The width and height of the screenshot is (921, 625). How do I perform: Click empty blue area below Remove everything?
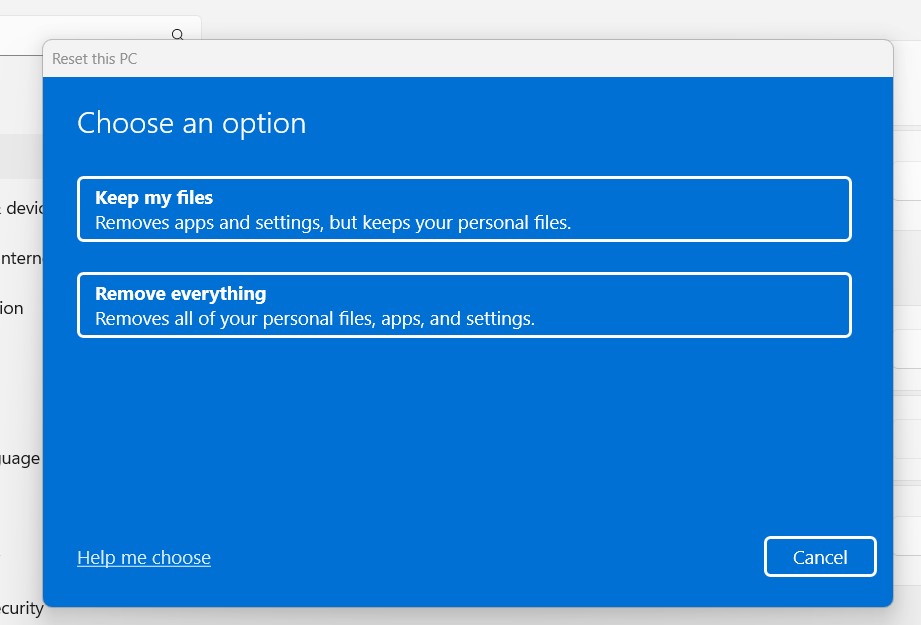pyautogui.click(x=463, y=430)
